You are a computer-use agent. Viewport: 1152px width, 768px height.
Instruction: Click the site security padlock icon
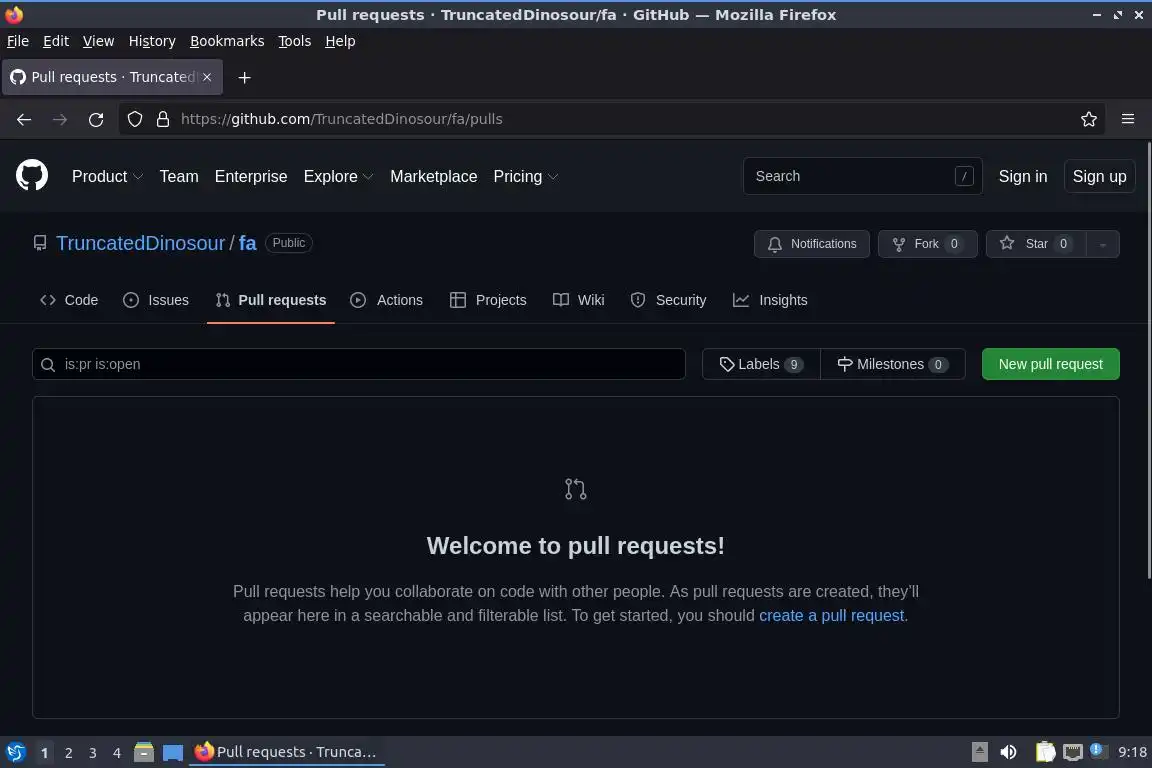[x=163, y=119]
